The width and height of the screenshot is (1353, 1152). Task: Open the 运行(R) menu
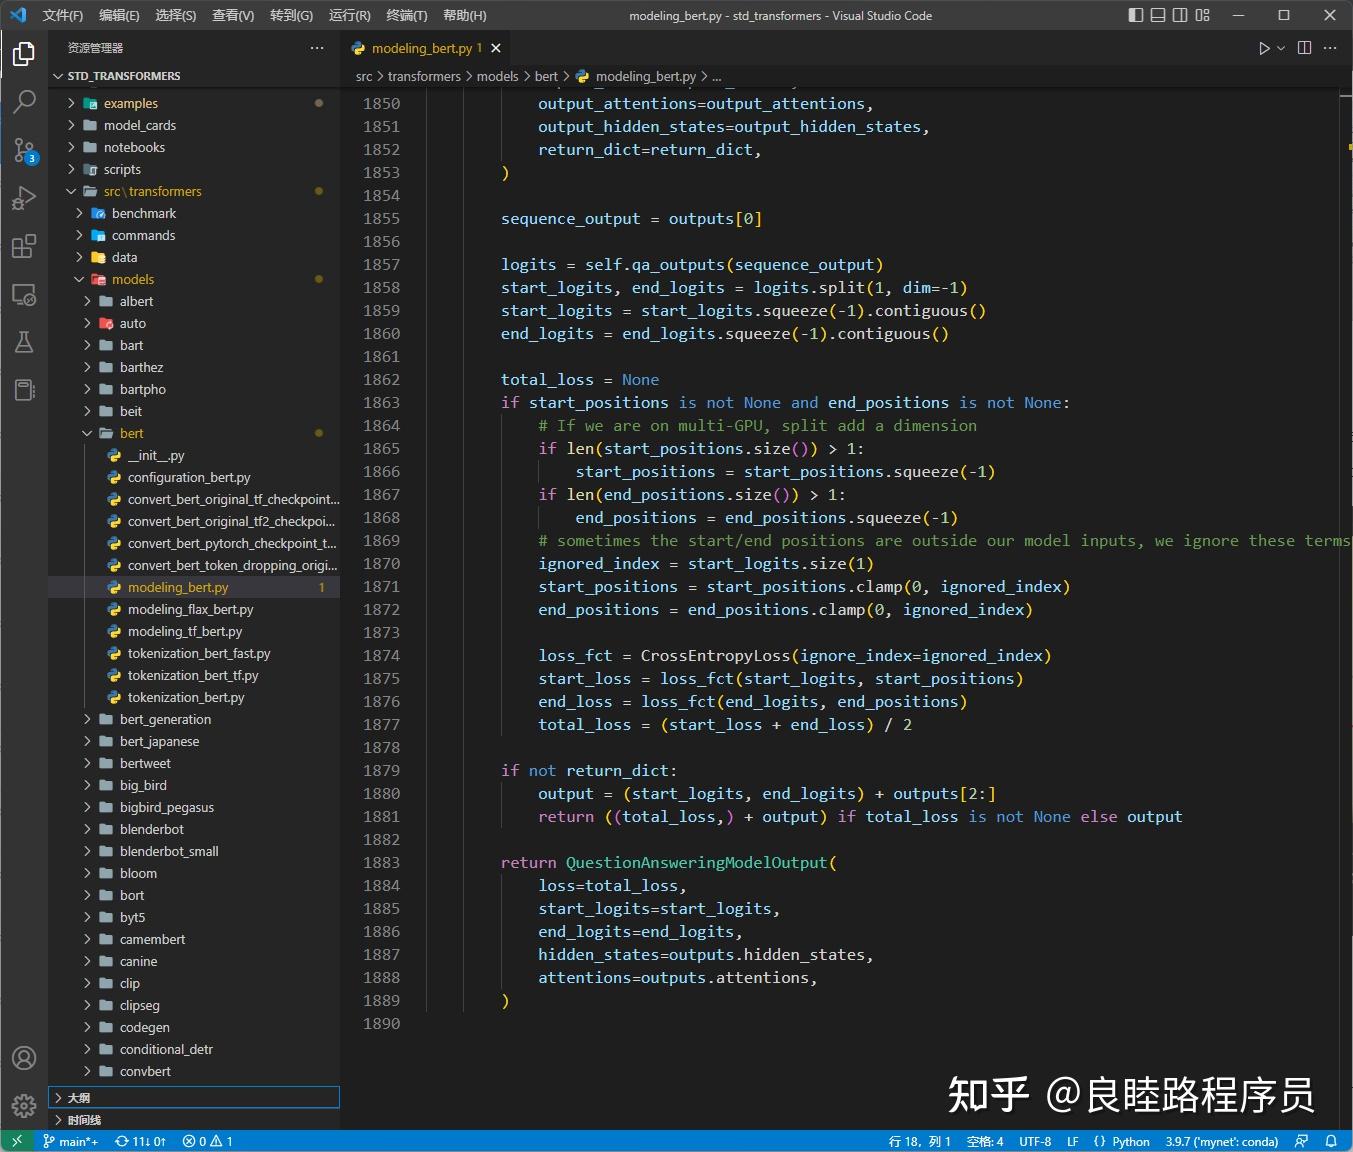349,15
